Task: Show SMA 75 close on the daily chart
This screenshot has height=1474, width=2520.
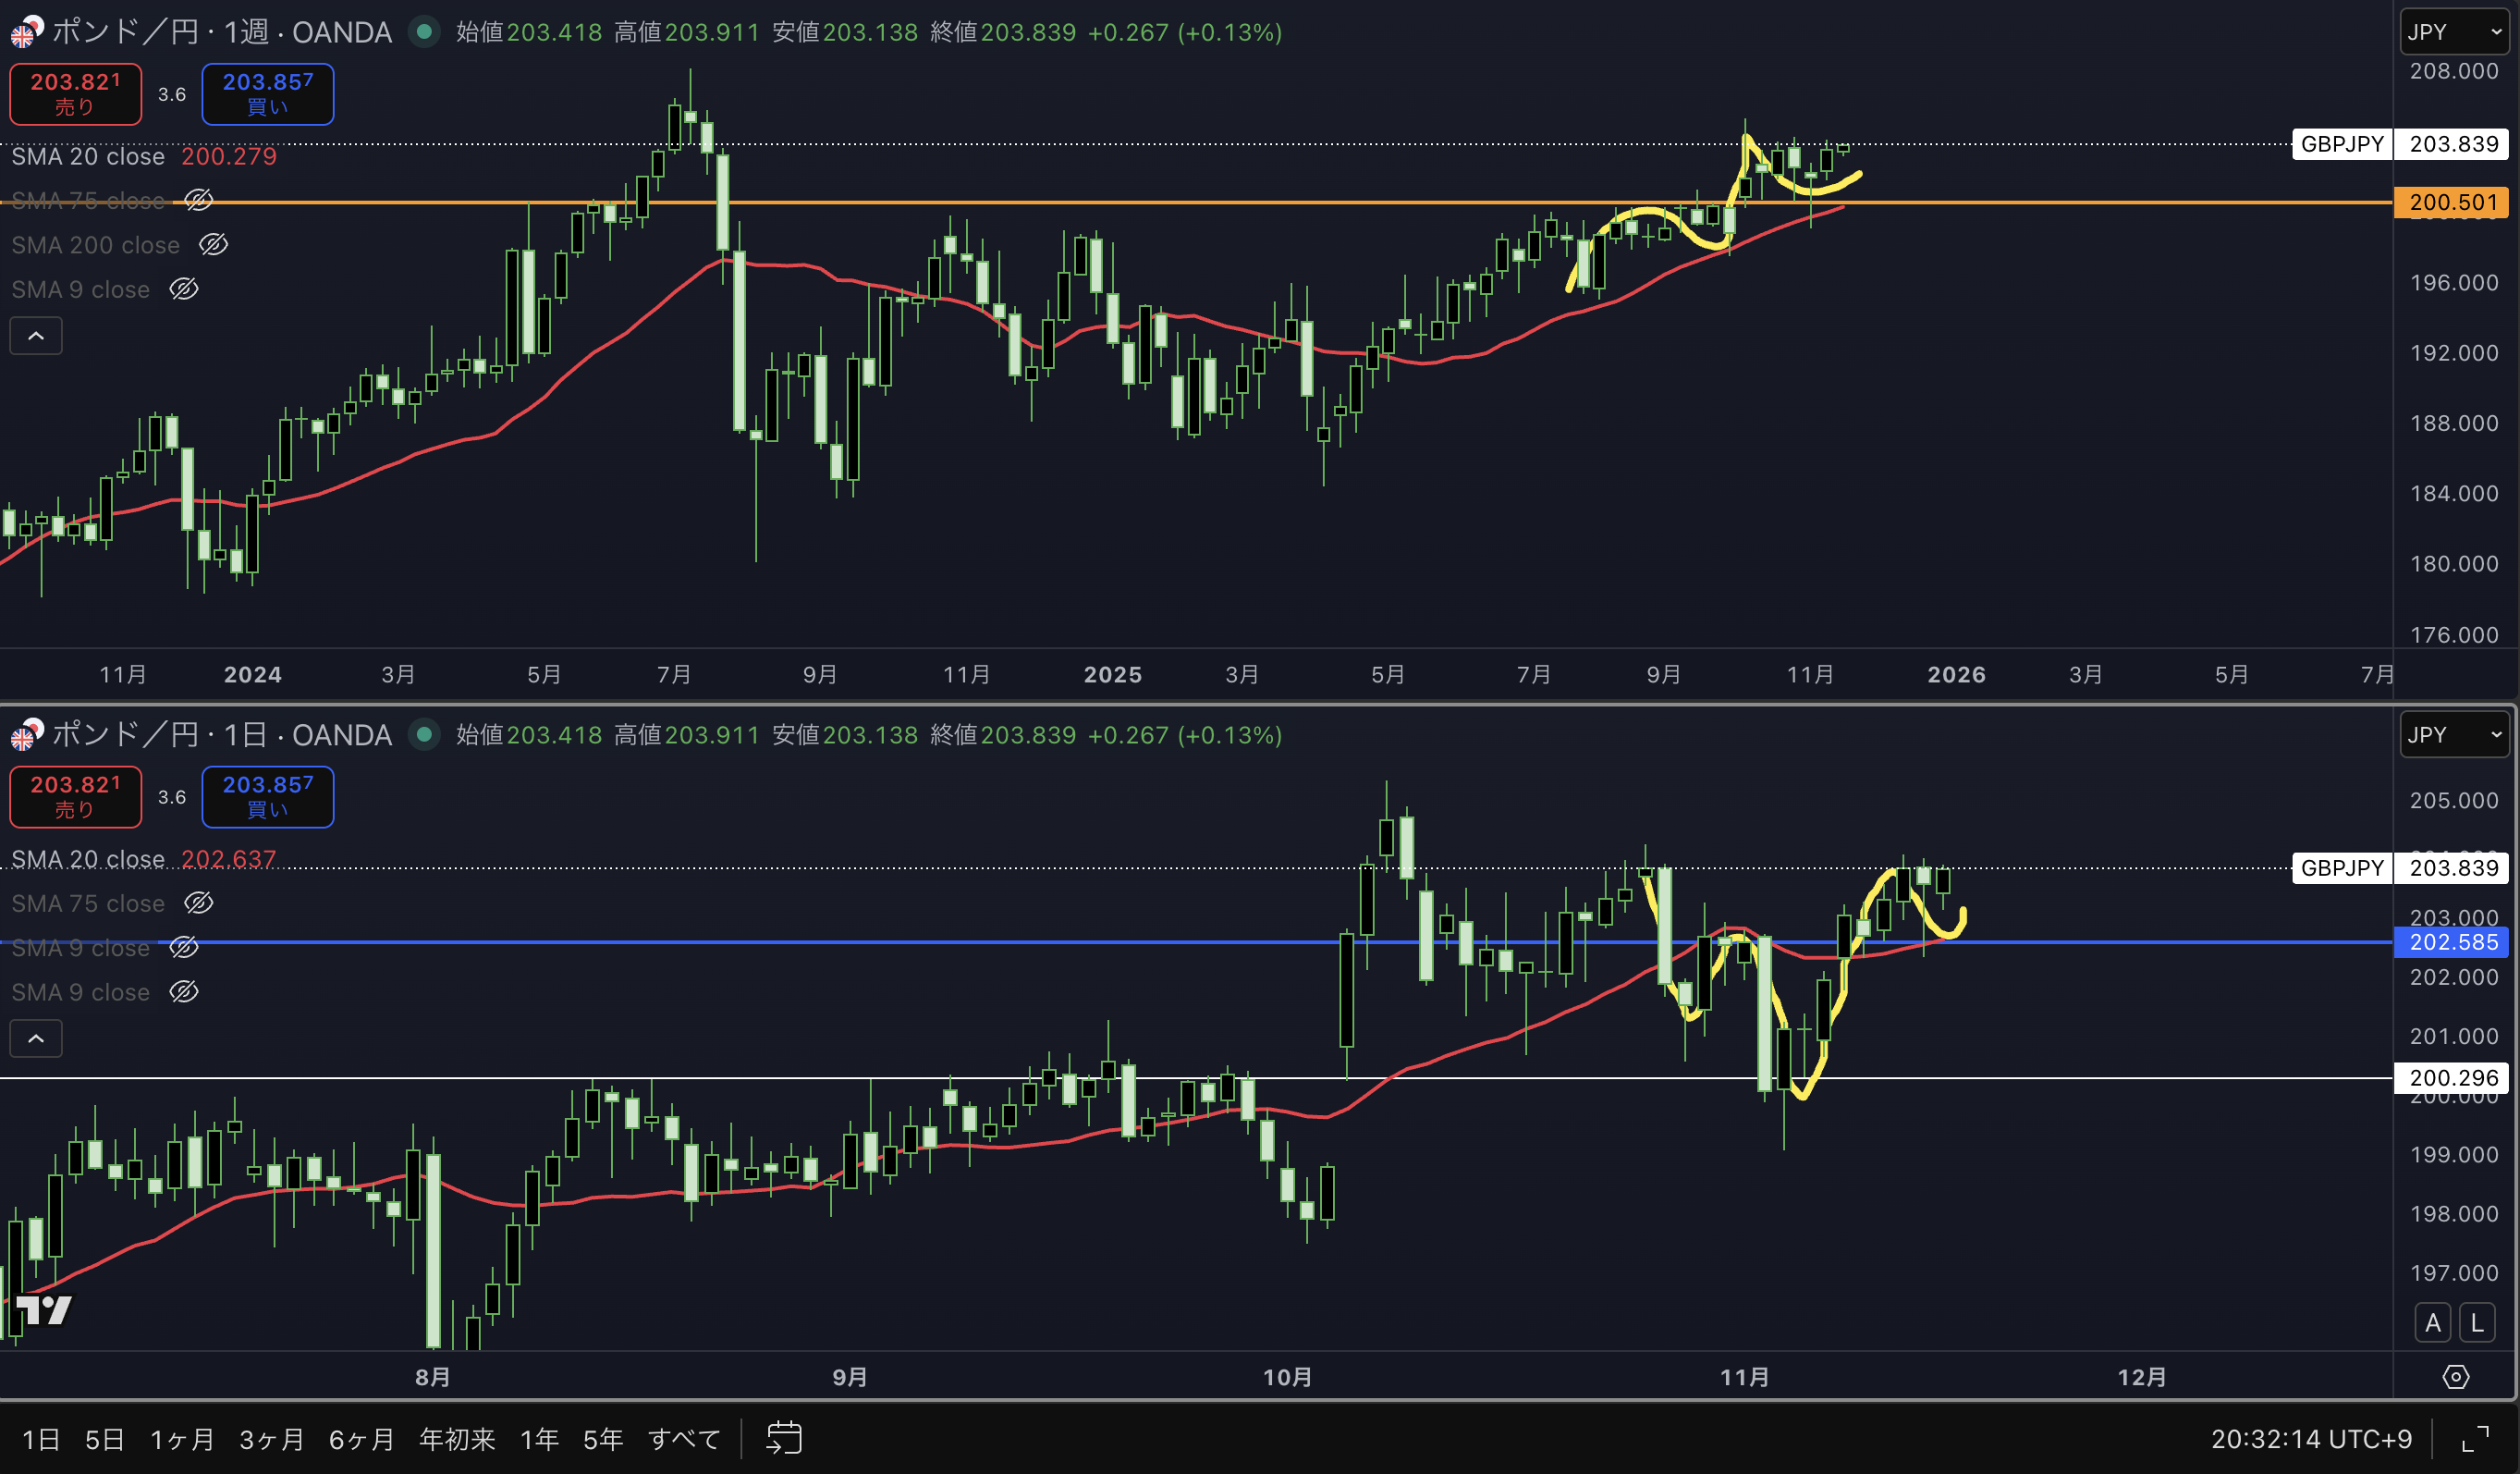Action: point(198,904)
